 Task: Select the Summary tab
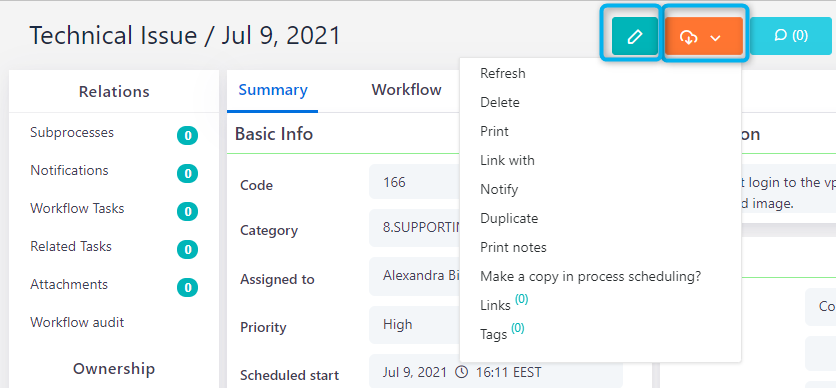[x=273, y=90]
